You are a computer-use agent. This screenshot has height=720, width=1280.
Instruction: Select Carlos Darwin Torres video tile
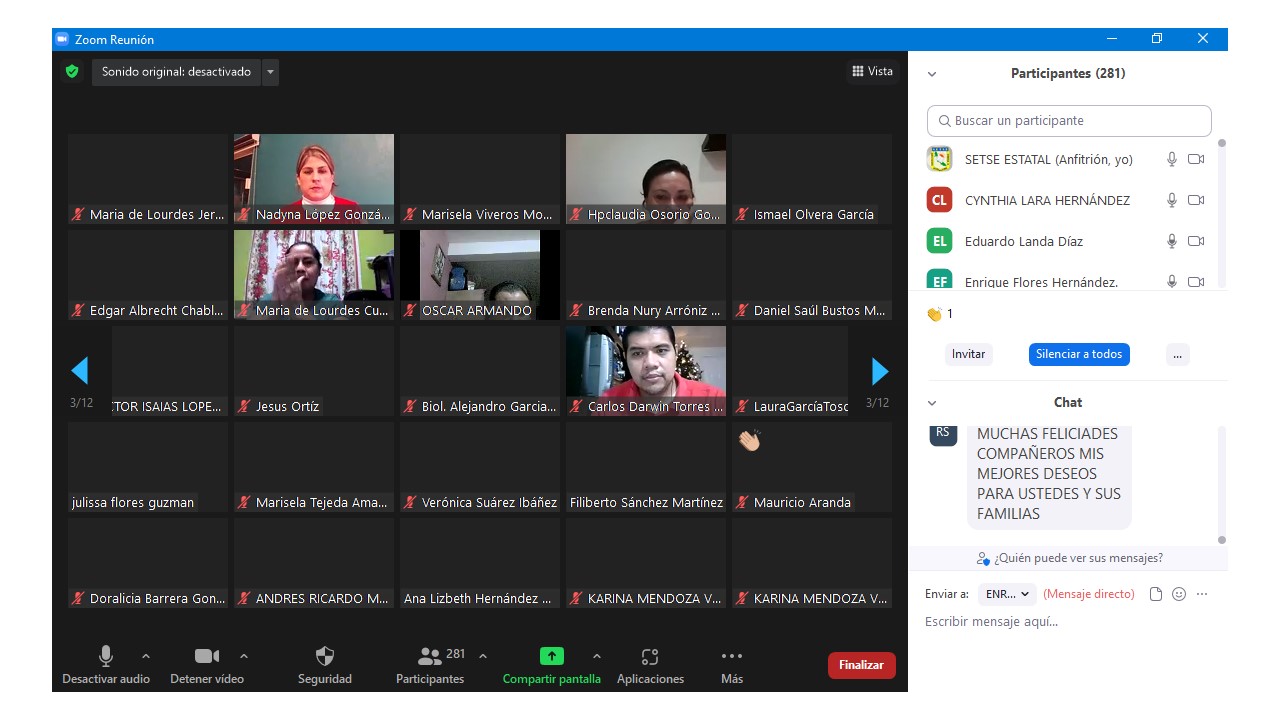(646, 371)
